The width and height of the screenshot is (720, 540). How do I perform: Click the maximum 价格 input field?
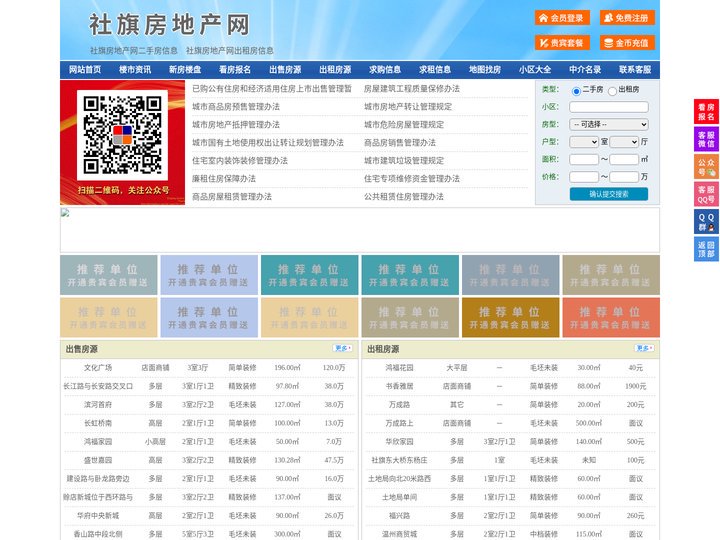[624, 177]
